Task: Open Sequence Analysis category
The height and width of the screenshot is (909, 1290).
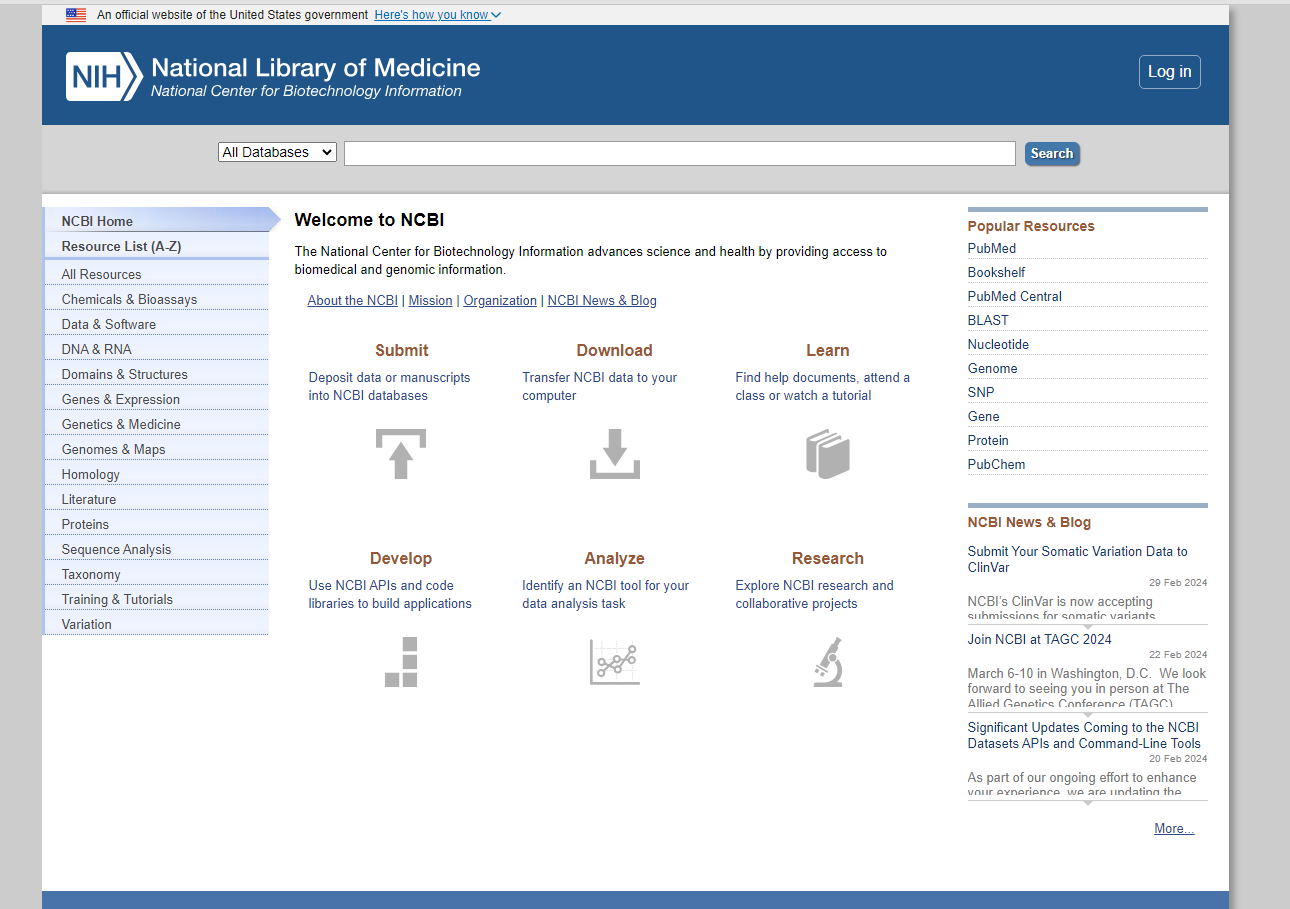Action: [157, 549]
